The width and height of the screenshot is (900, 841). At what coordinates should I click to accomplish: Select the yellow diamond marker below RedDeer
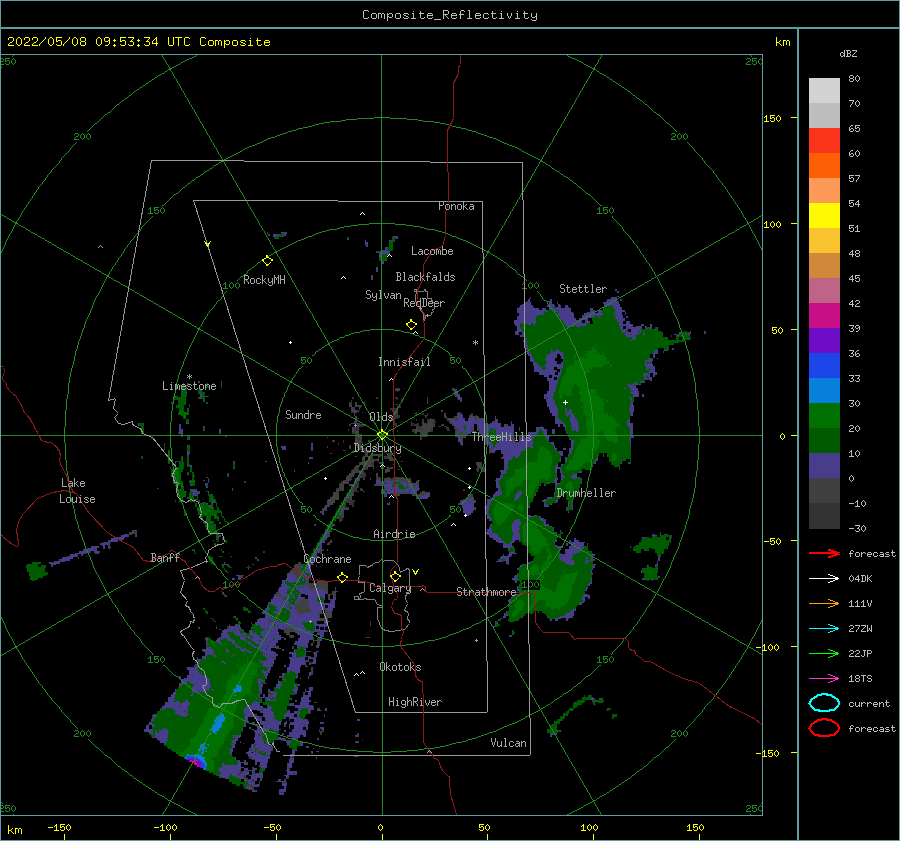click(412, 325)
